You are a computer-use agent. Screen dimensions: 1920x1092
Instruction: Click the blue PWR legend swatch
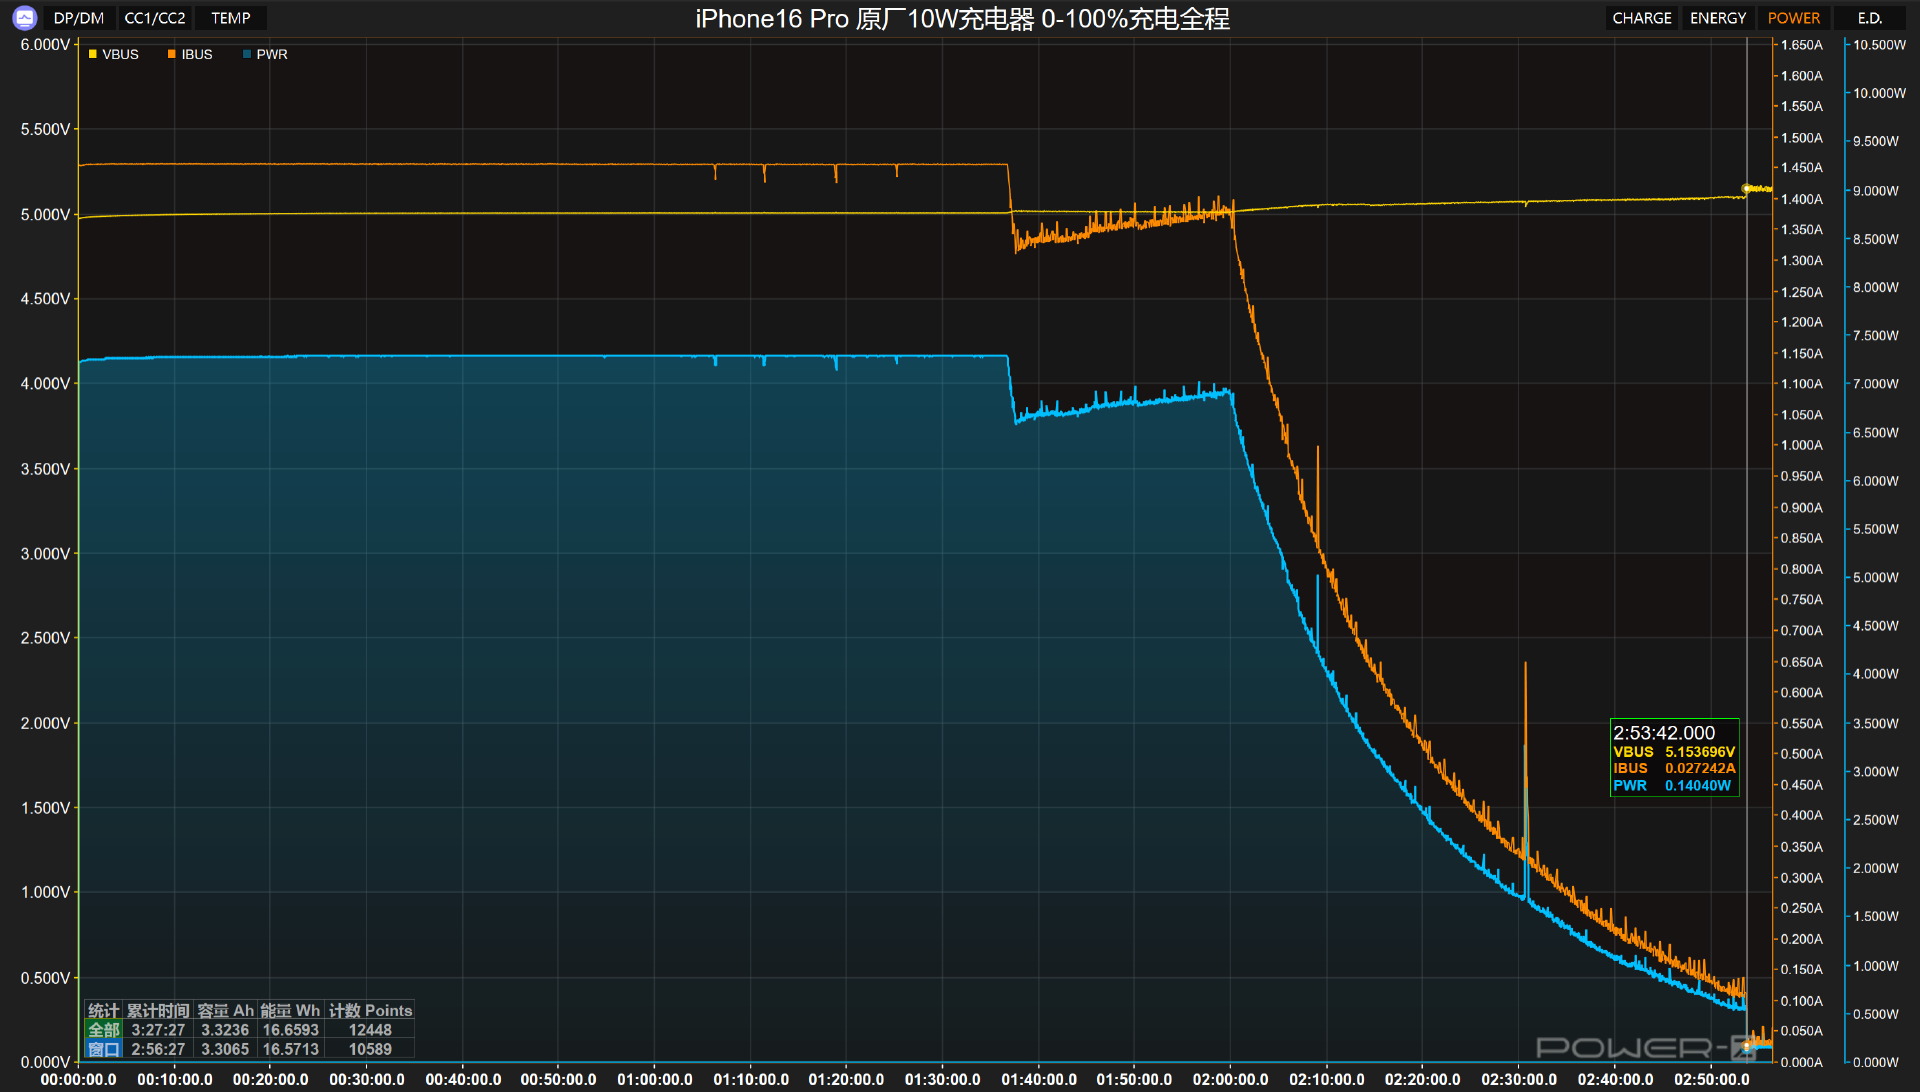pyautogui.click(x=247, y=54)
